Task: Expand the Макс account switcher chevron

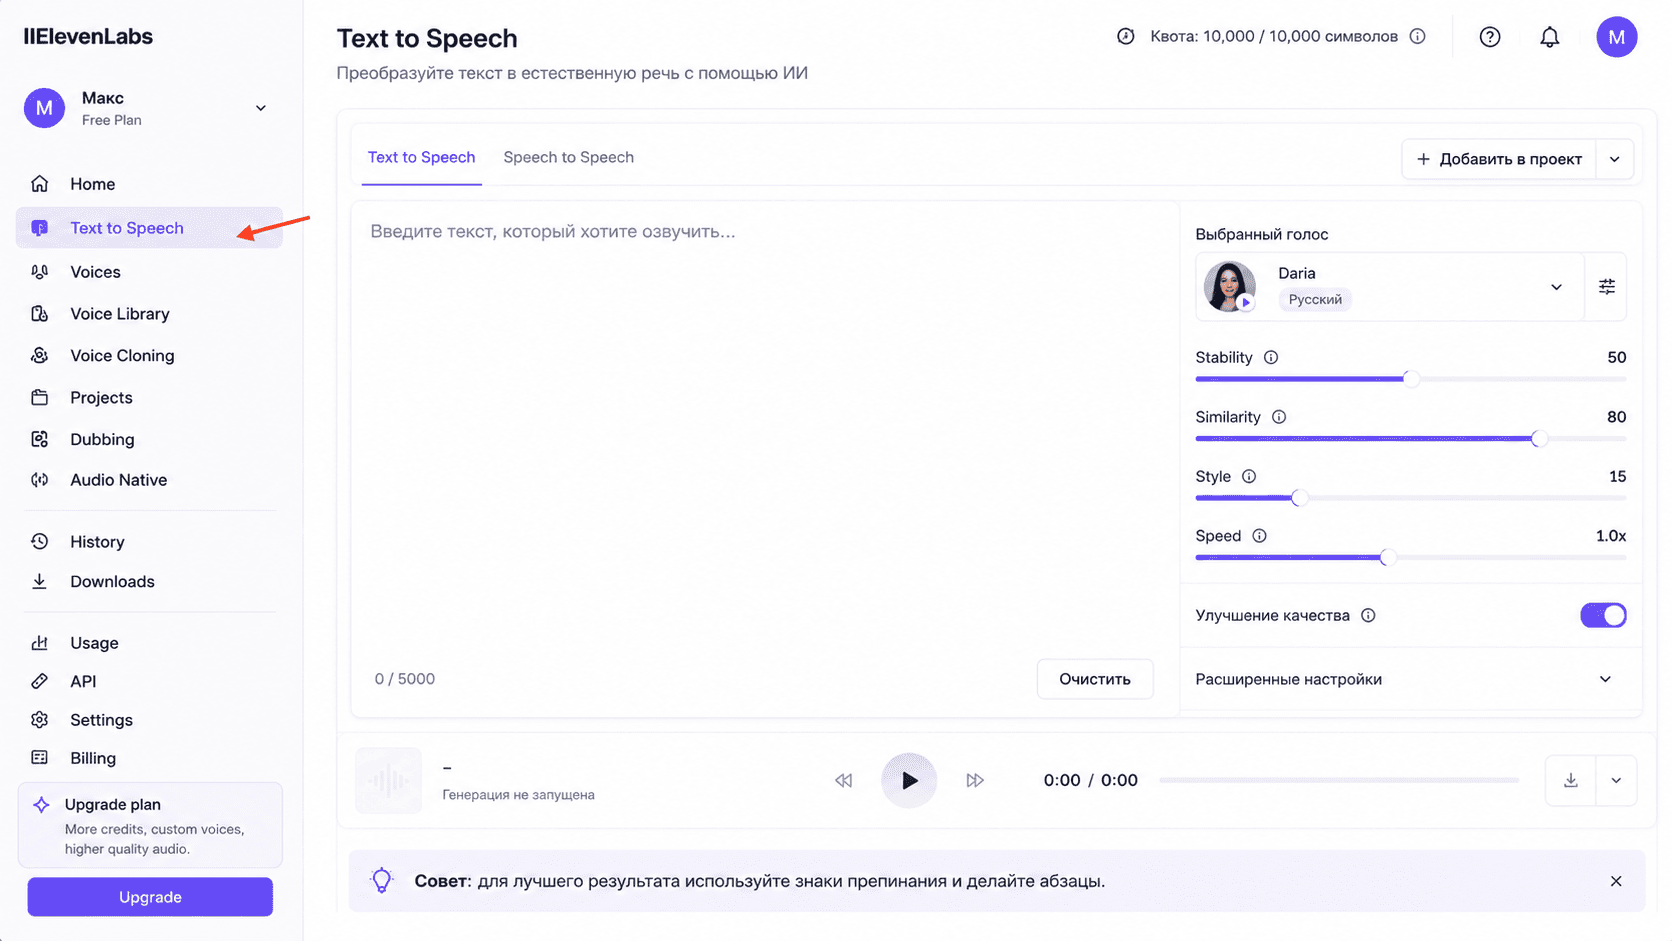Action: pyautogui.click(x=261, y=108)
